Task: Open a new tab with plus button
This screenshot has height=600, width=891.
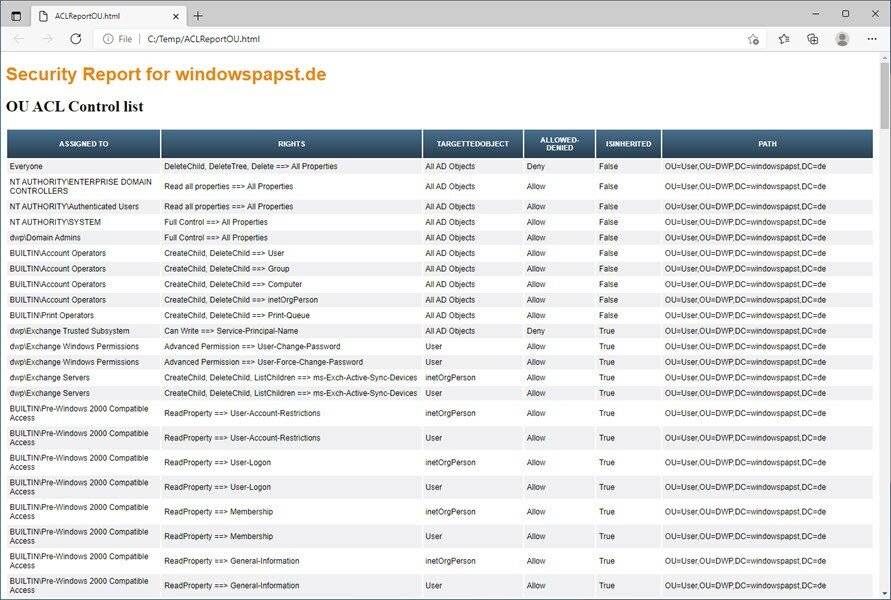Action: (x=198, y=15)
